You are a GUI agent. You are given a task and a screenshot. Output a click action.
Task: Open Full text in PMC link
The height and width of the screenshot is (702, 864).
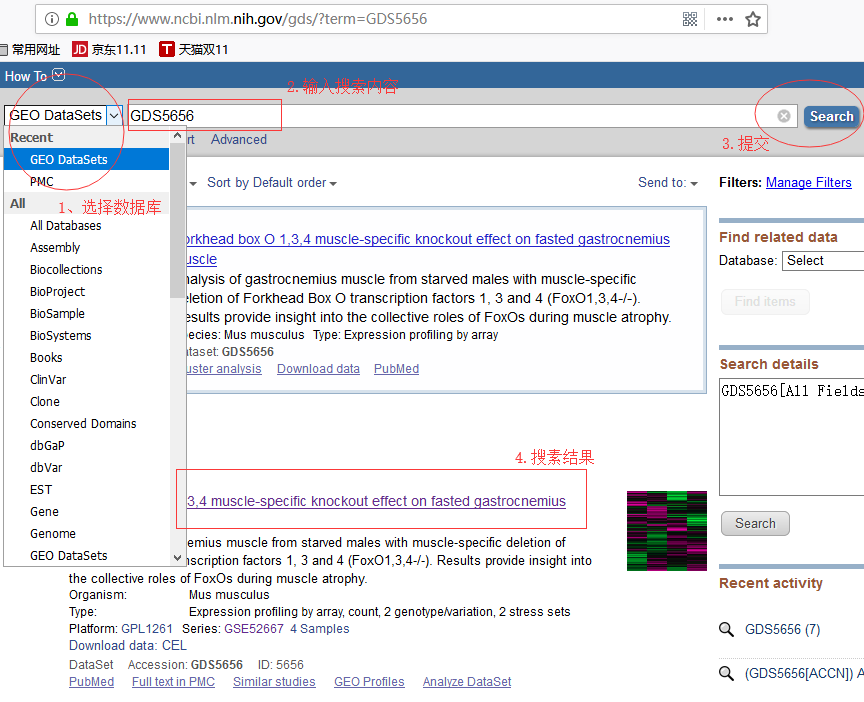[x=173, y=682]
